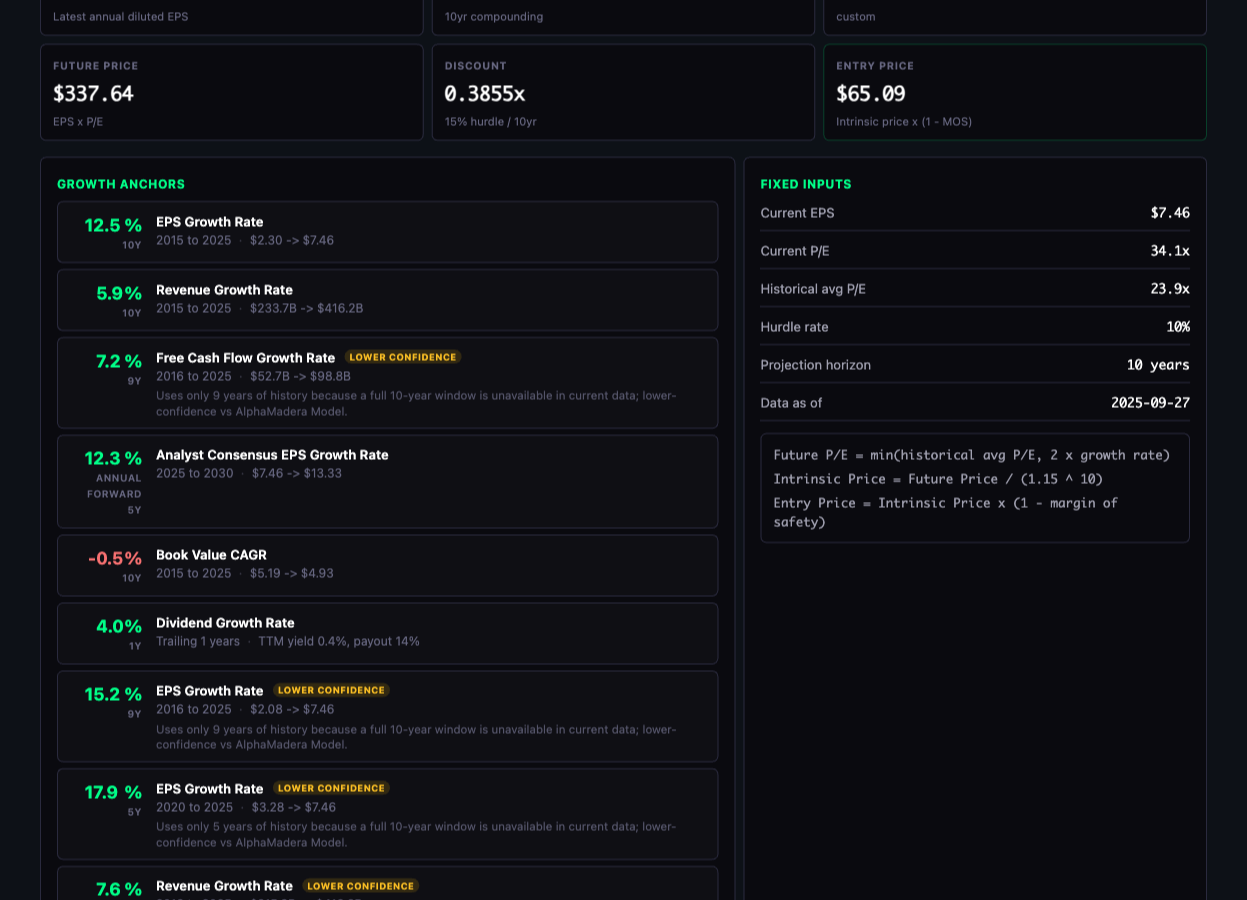The height and width of the screenshot is (900, 1247).
Task: Click the LOWER CONFIDENCE badge on Free Cash Flow
Action: click(x=402, y=356)
